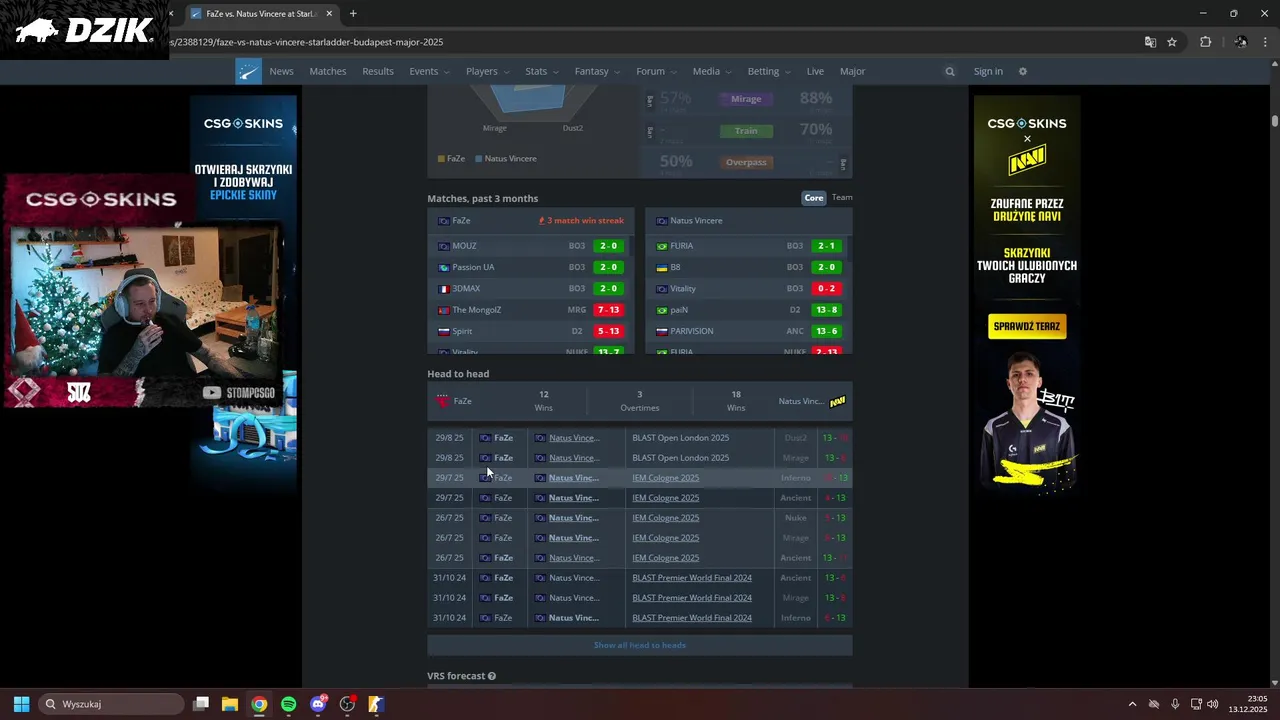Open the Chrome three-dot menu
The width and height of the screenshot is (1280, 720).
tap(1266, 42)
